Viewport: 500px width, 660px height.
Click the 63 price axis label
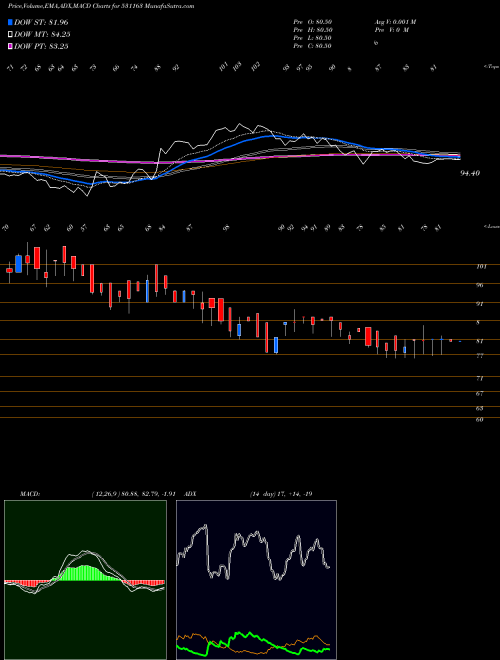pyautogui.click(x=480, y=408)
